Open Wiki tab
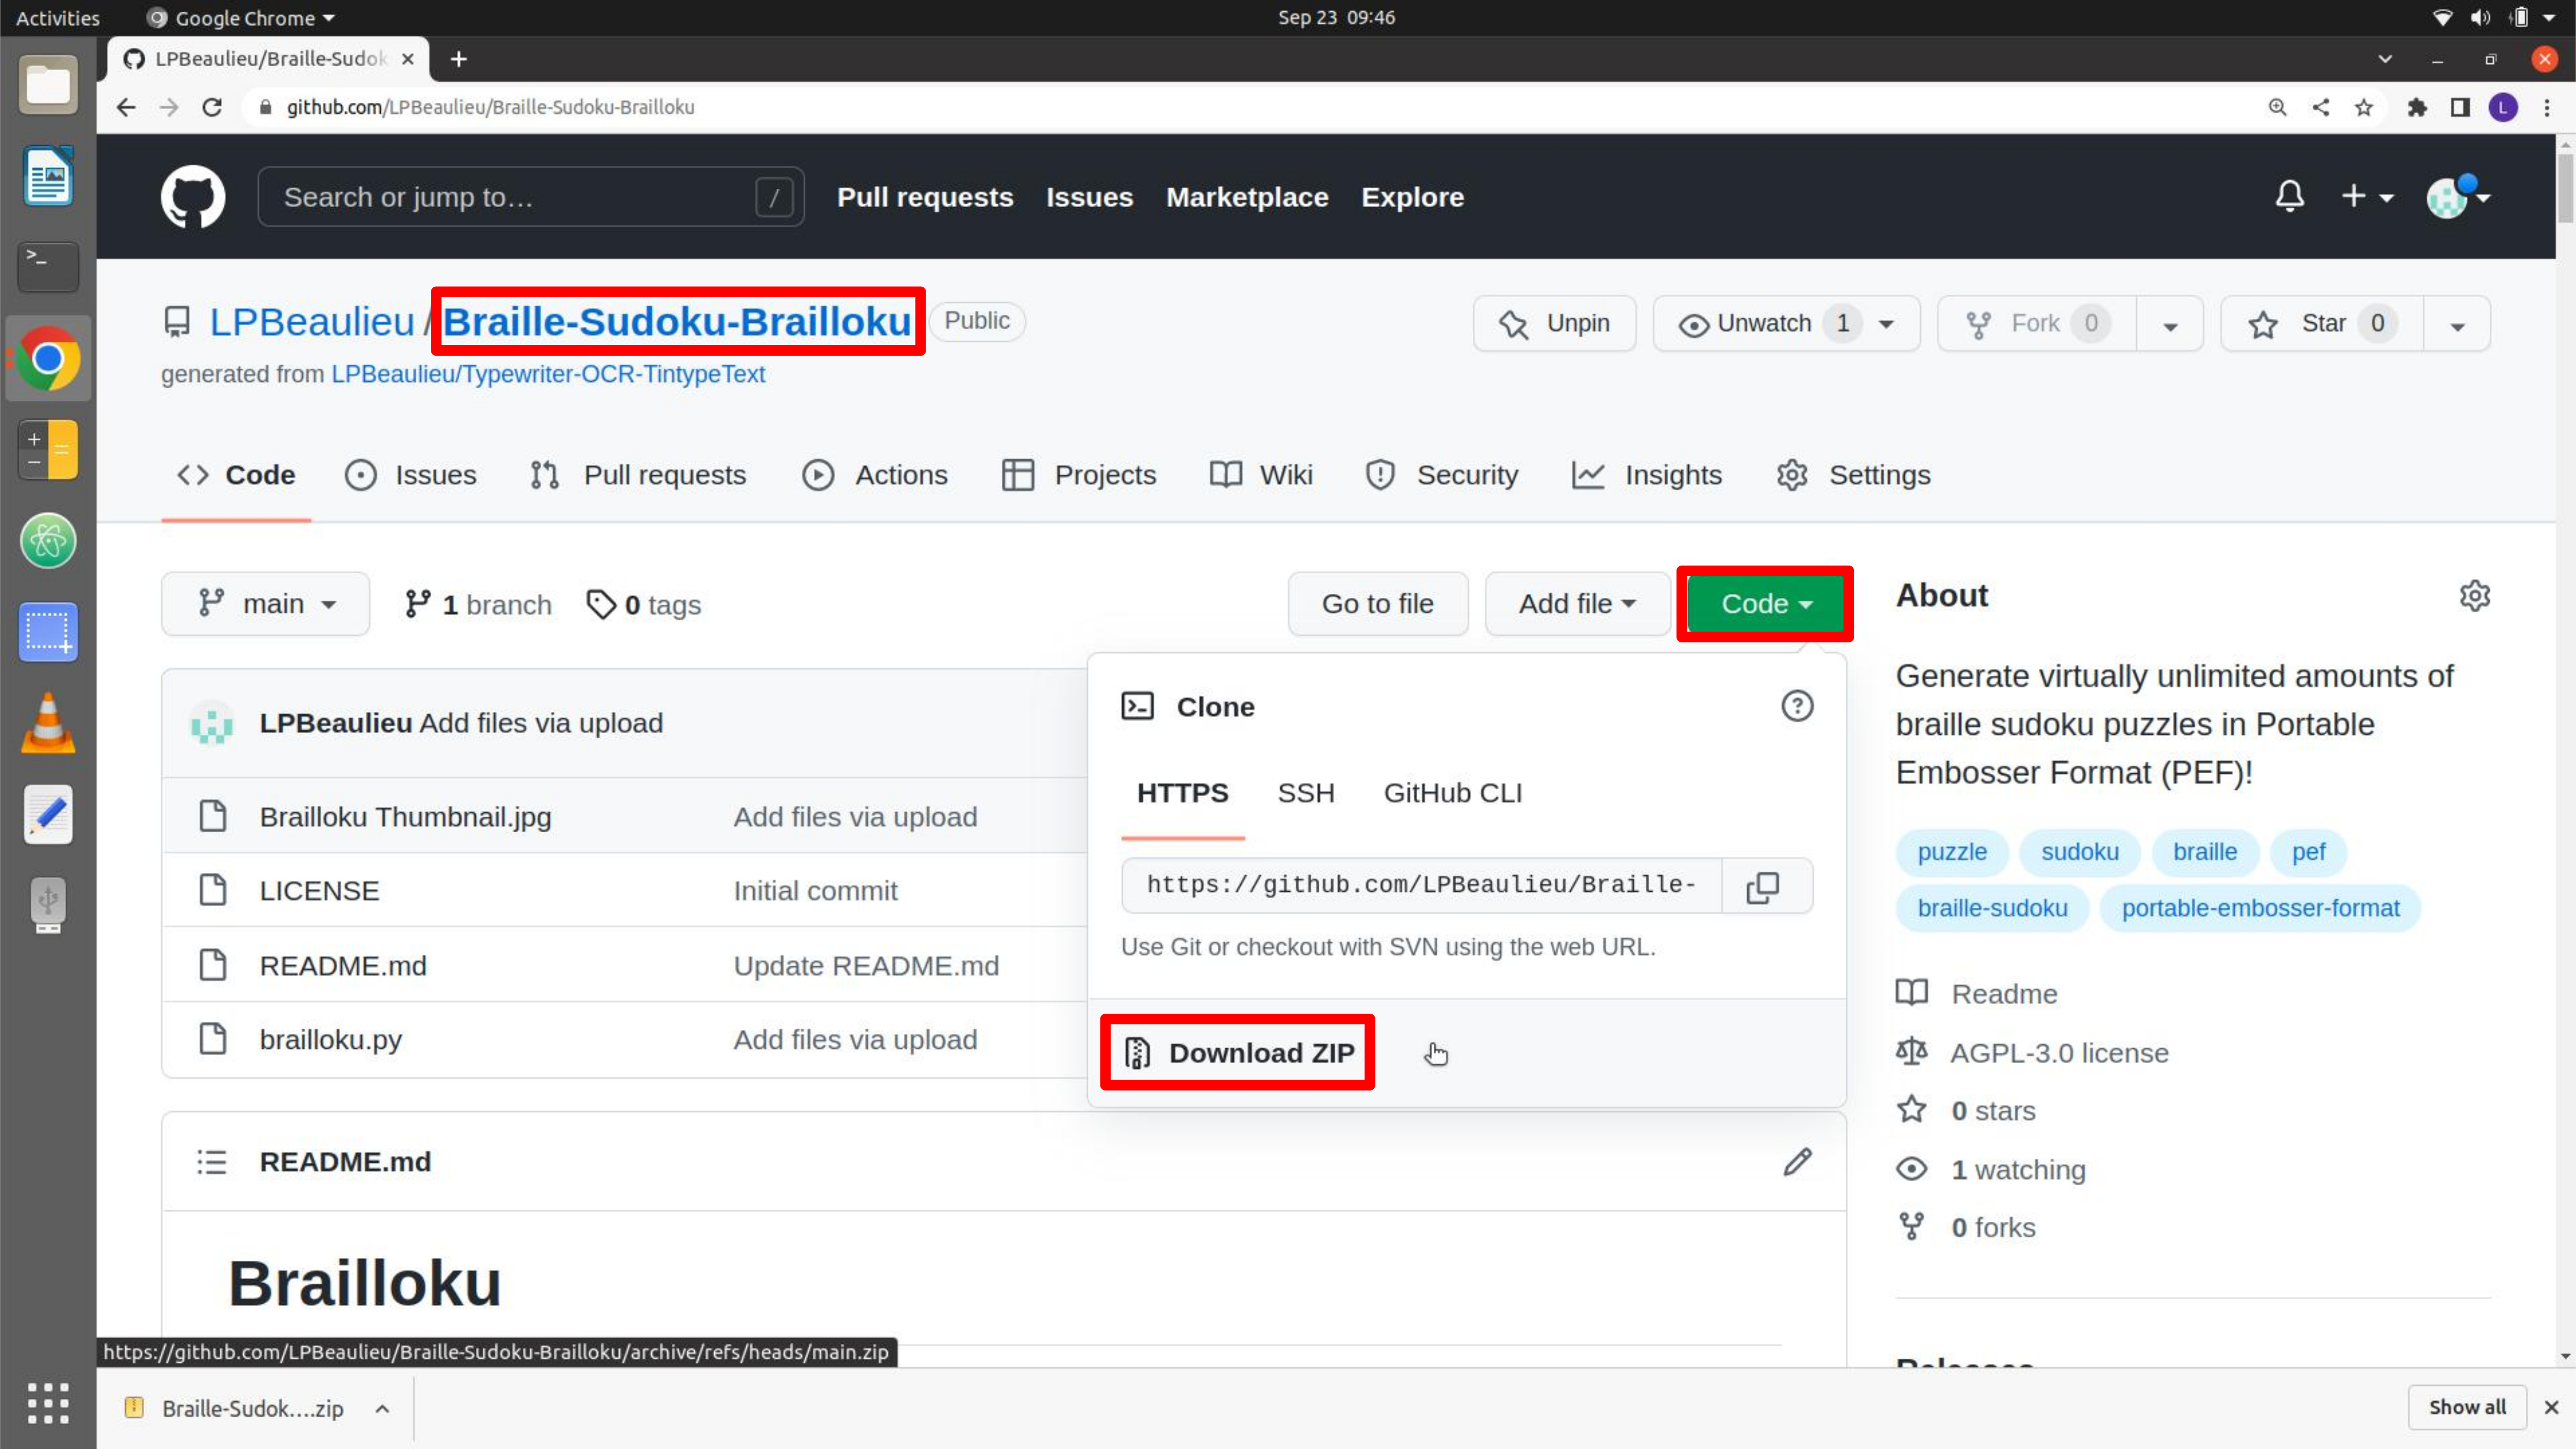This screenshot has height=1449, width=2576. coord(1261,475)
